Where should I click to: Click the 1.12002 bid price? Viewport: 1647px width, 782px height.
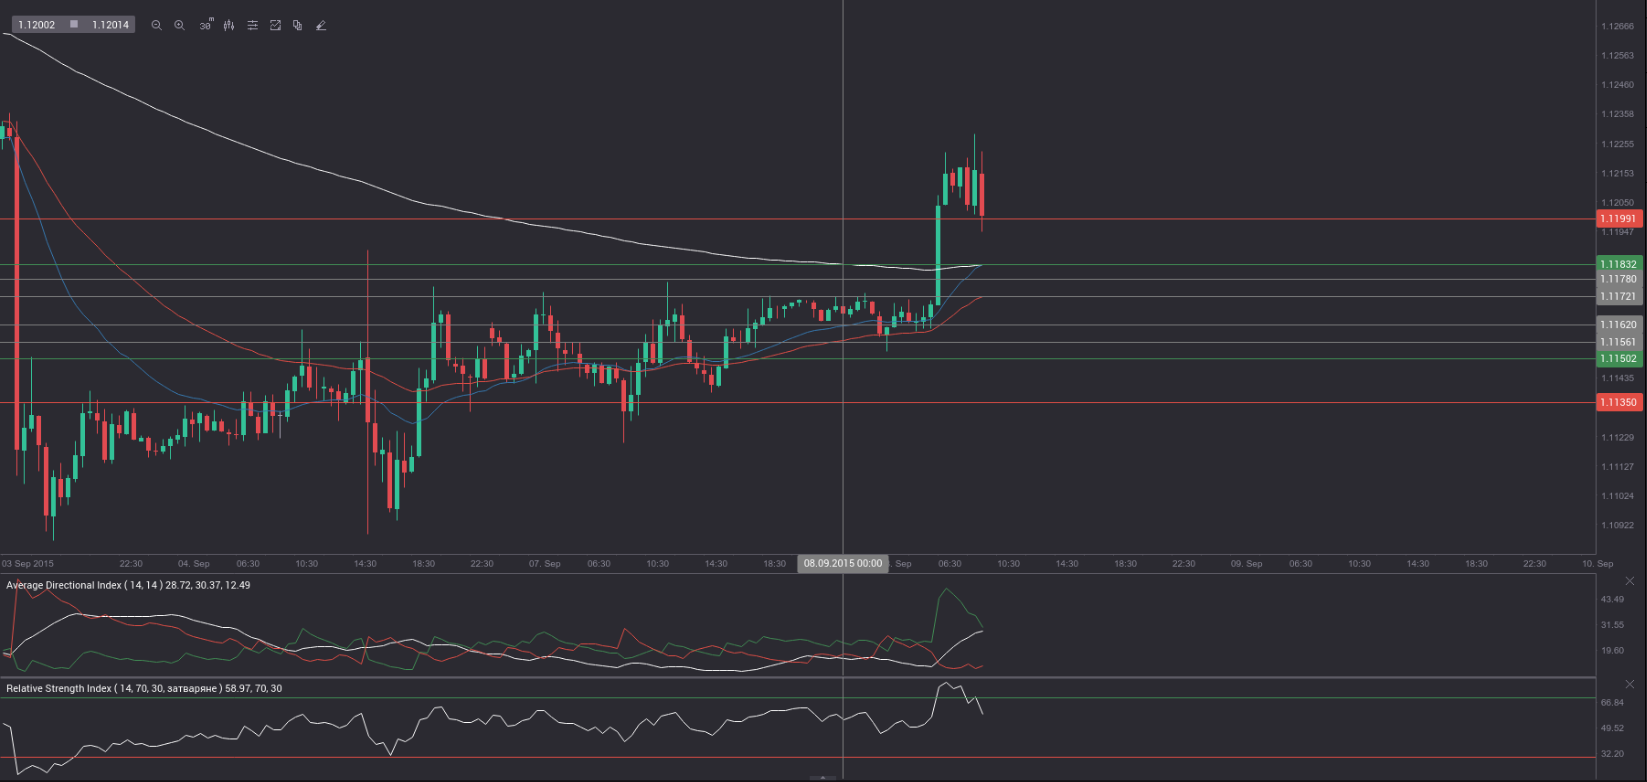37,25
